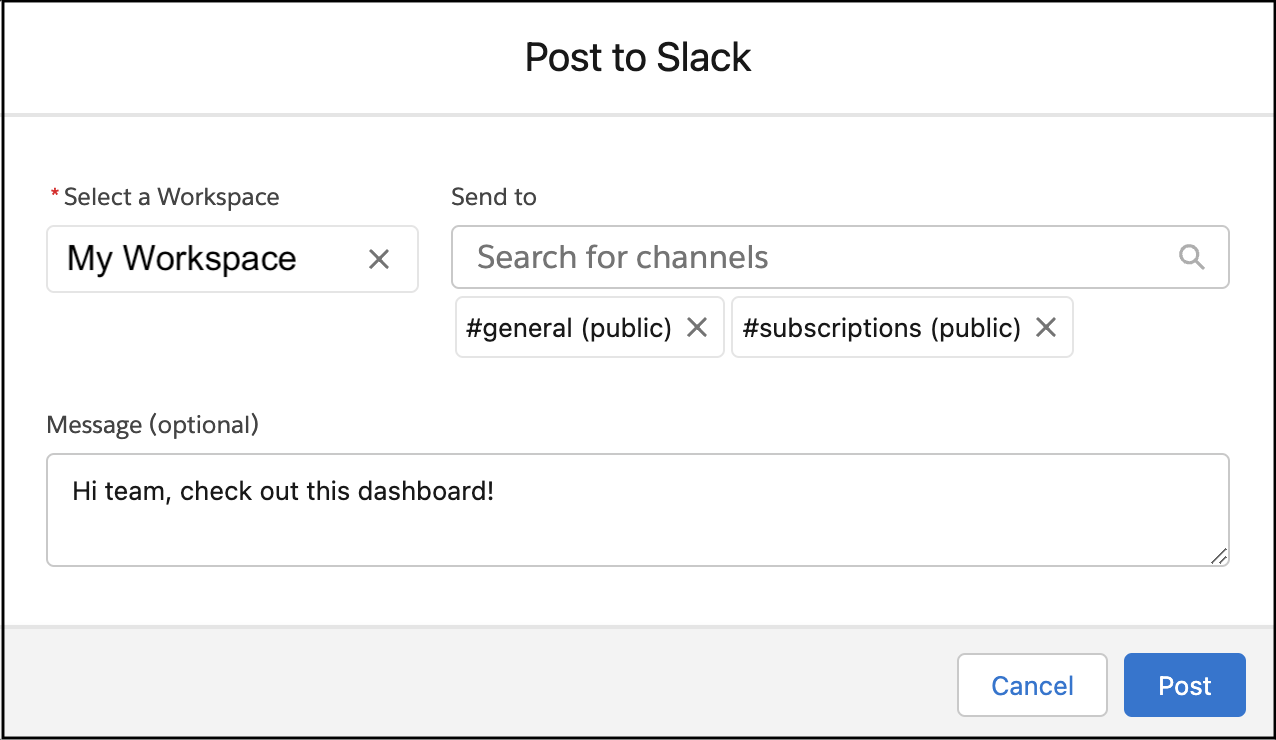Remove the My Workspace selection

pos(379,259)
